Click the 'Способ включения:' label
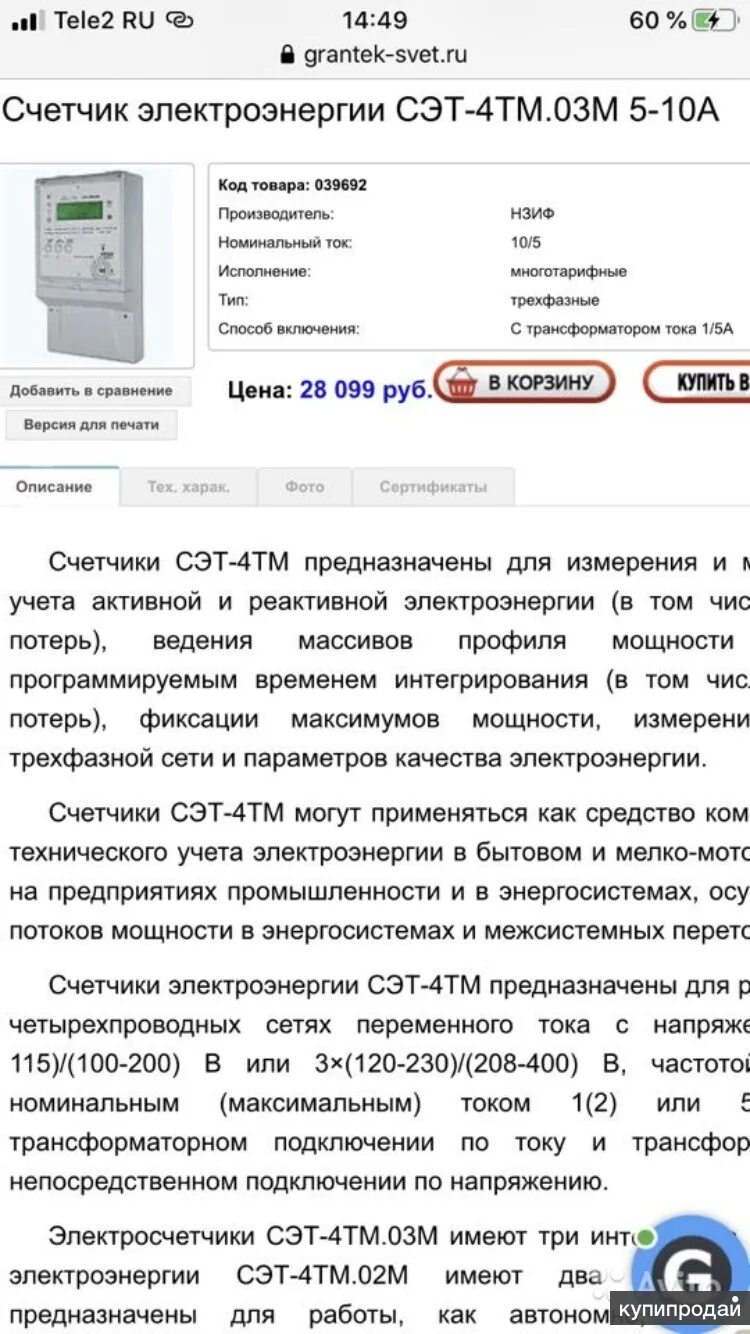The image size is (750, 1334). (288, 329)
